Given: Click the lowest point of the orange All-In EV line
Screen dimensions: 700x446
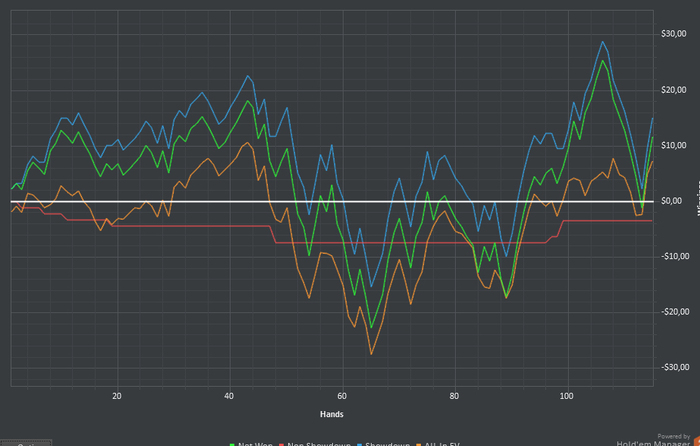Looking at the screenshot, I should [371, 354].
